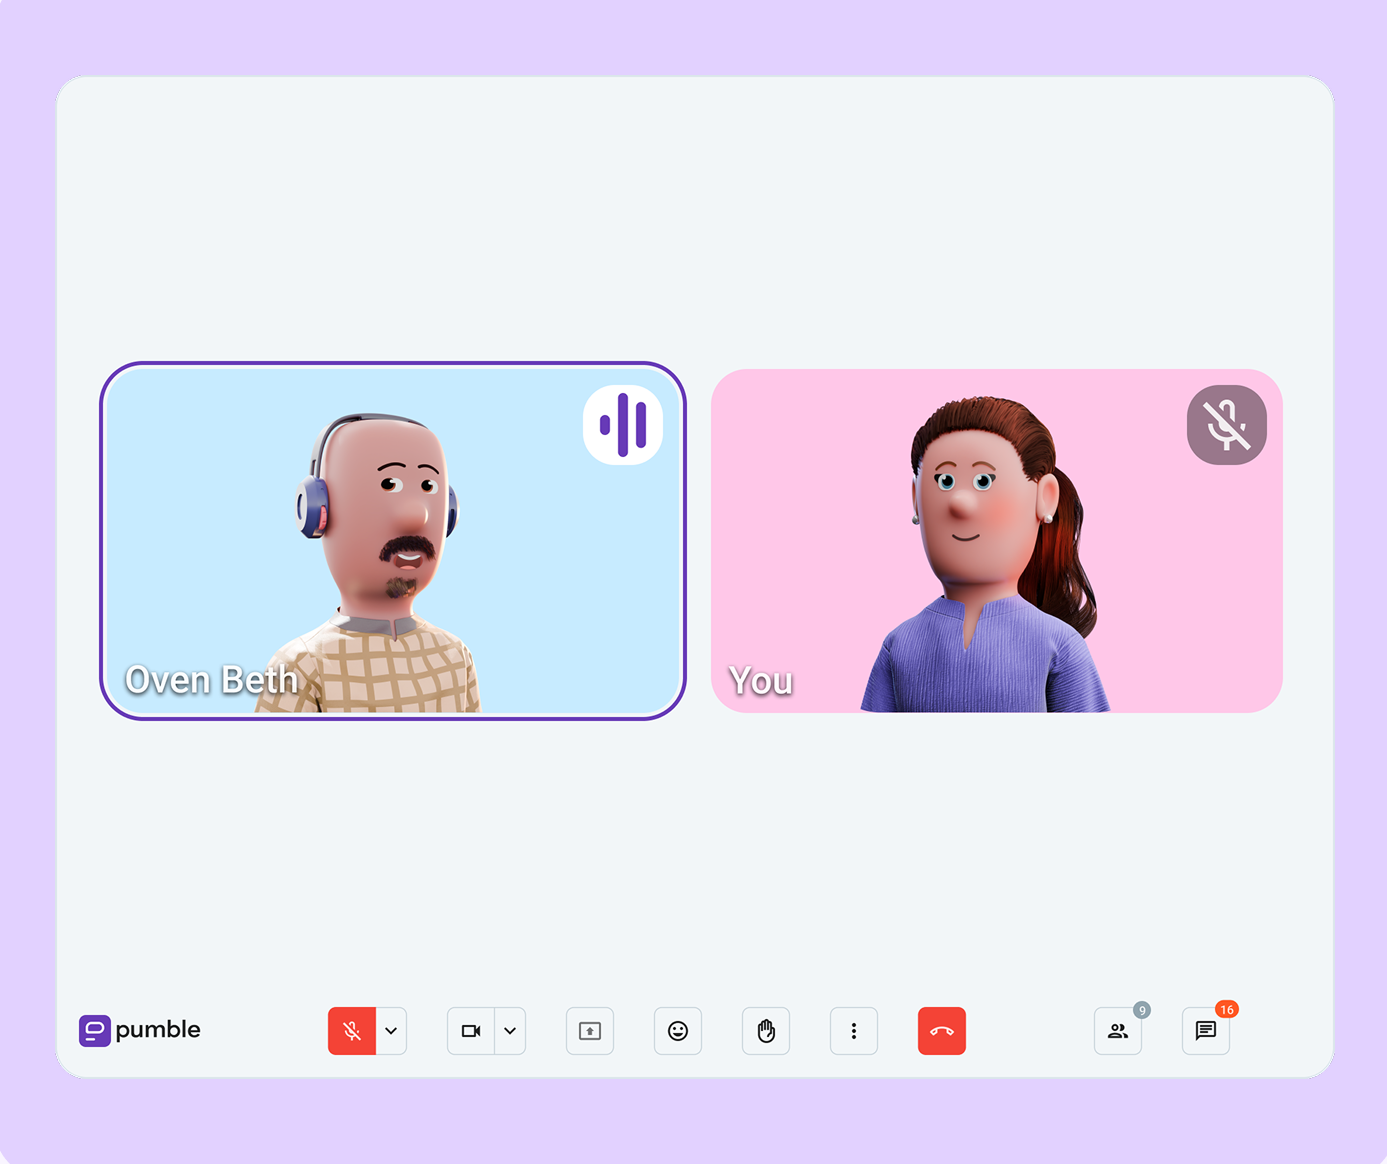
Task: Open the more options menu
Action: click(x=854, y=1031)
